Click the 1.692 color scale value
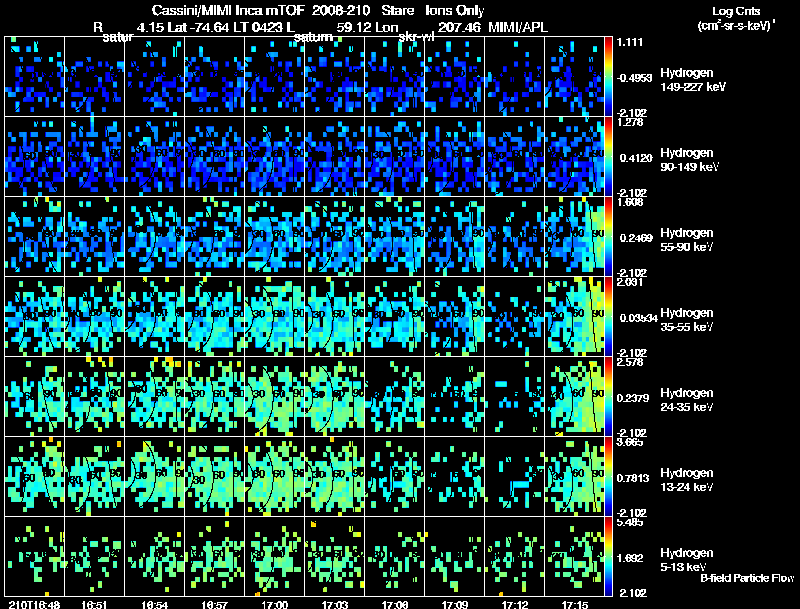 630,559
